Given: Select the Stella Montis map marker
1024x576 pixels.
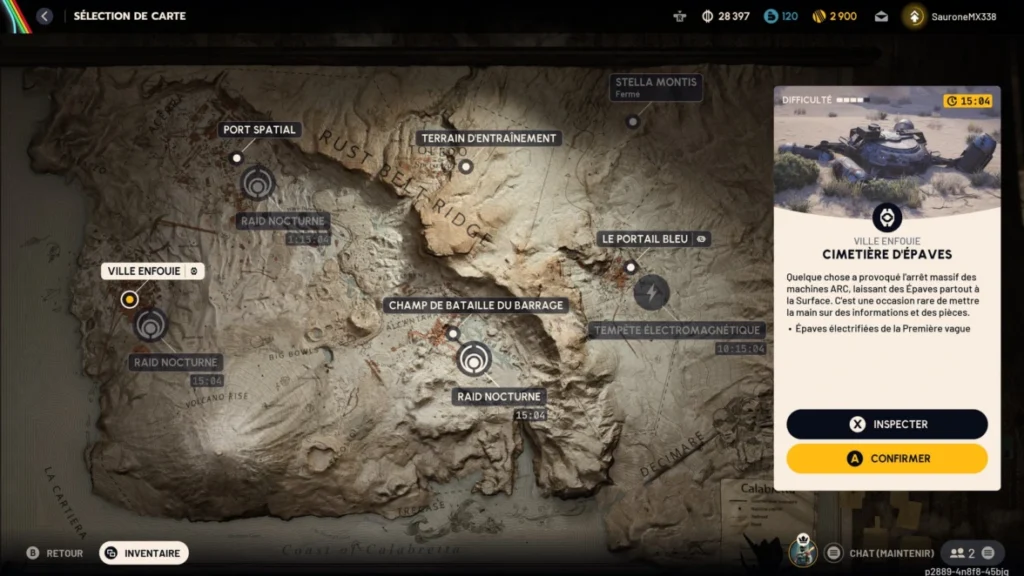Looking at the screenshot, I should 632,122.
